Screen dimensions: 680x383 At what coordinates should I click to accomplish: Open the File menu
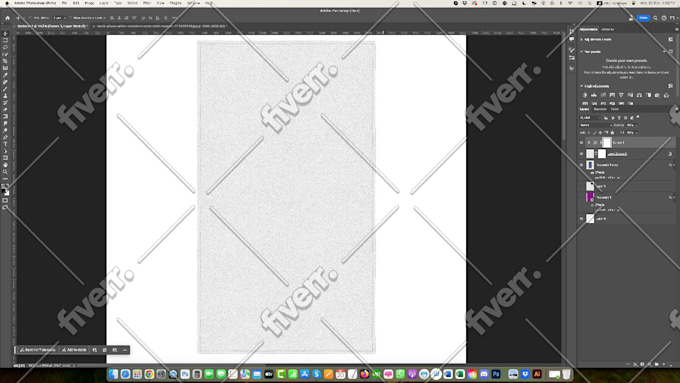pos(64,3)
